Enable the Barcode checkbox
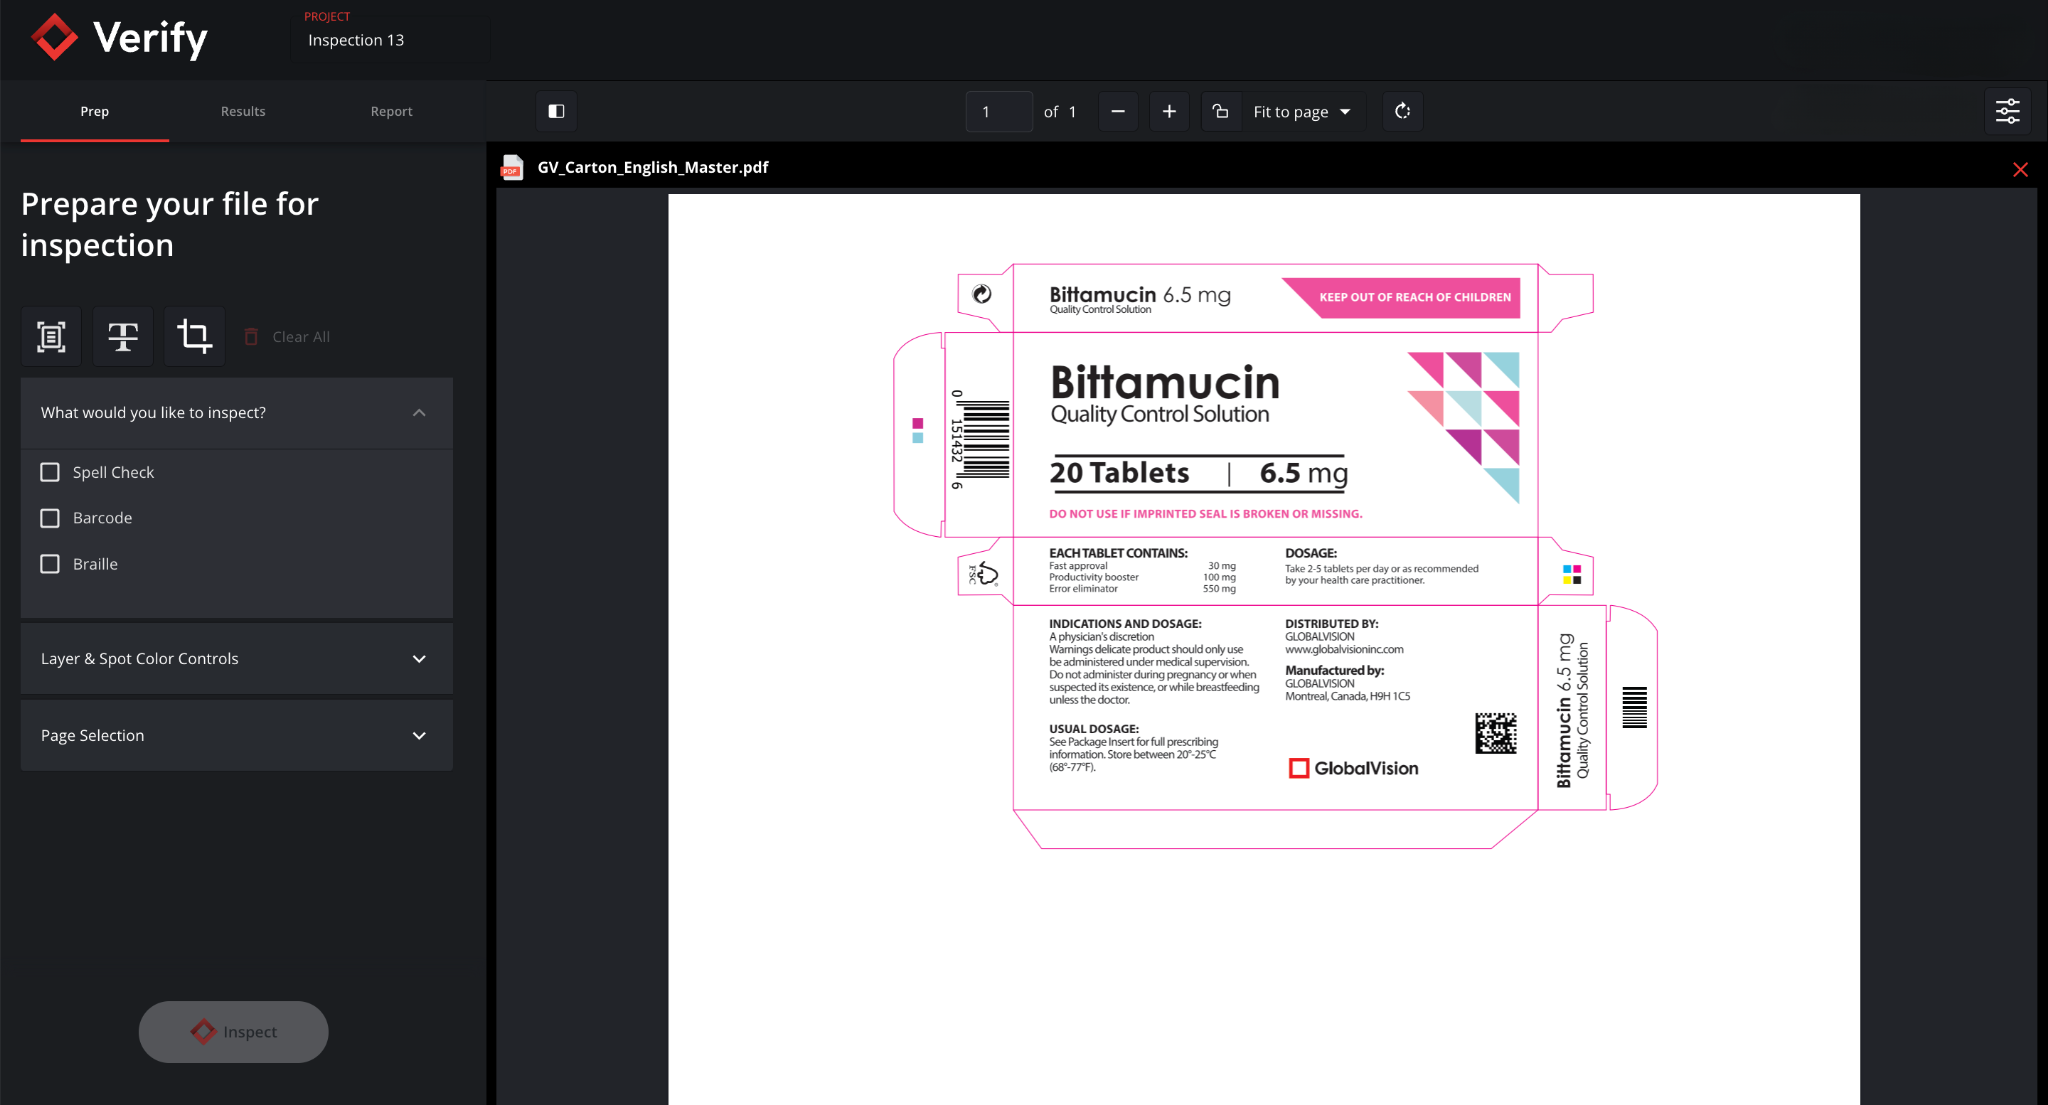This screenshot has width=2048, height=1105. pos(50,518)
